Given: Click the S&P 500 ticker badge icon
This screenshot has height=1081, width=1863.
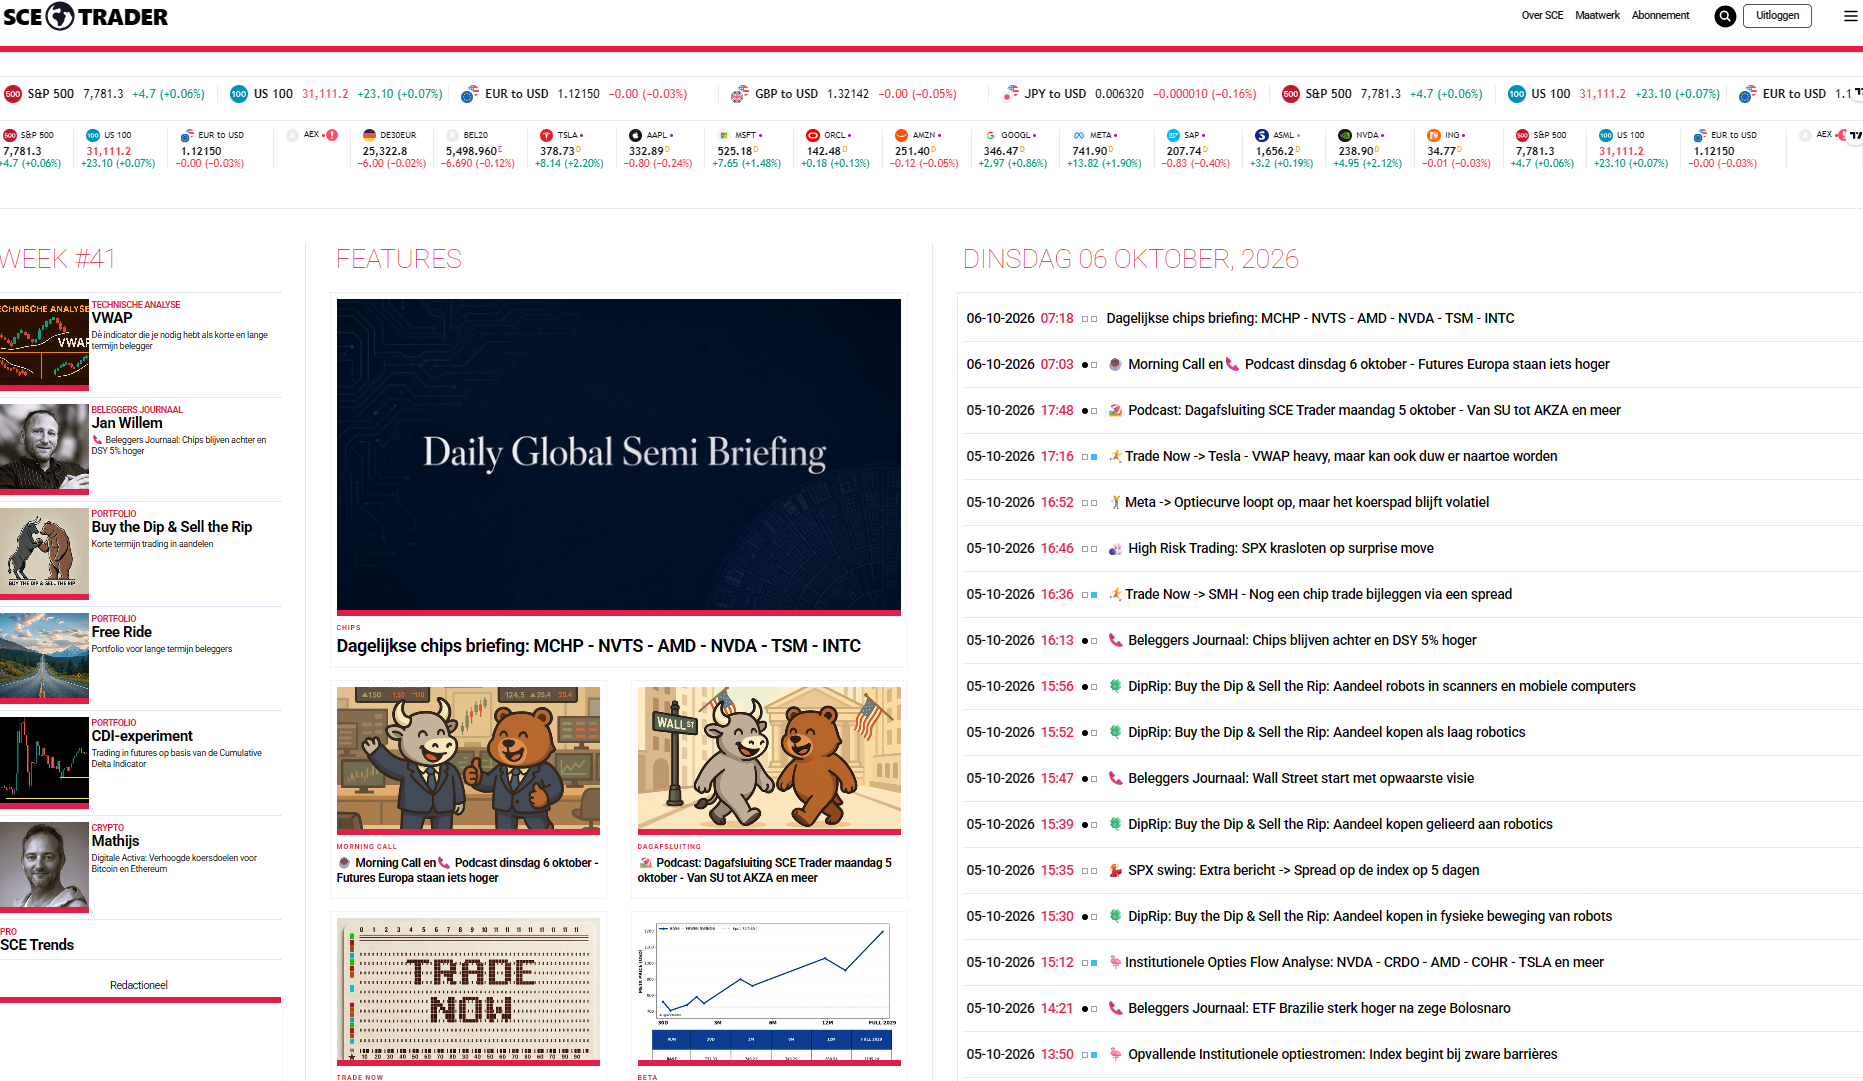Looking at the screenshot, I should click(x=13, y=94).
